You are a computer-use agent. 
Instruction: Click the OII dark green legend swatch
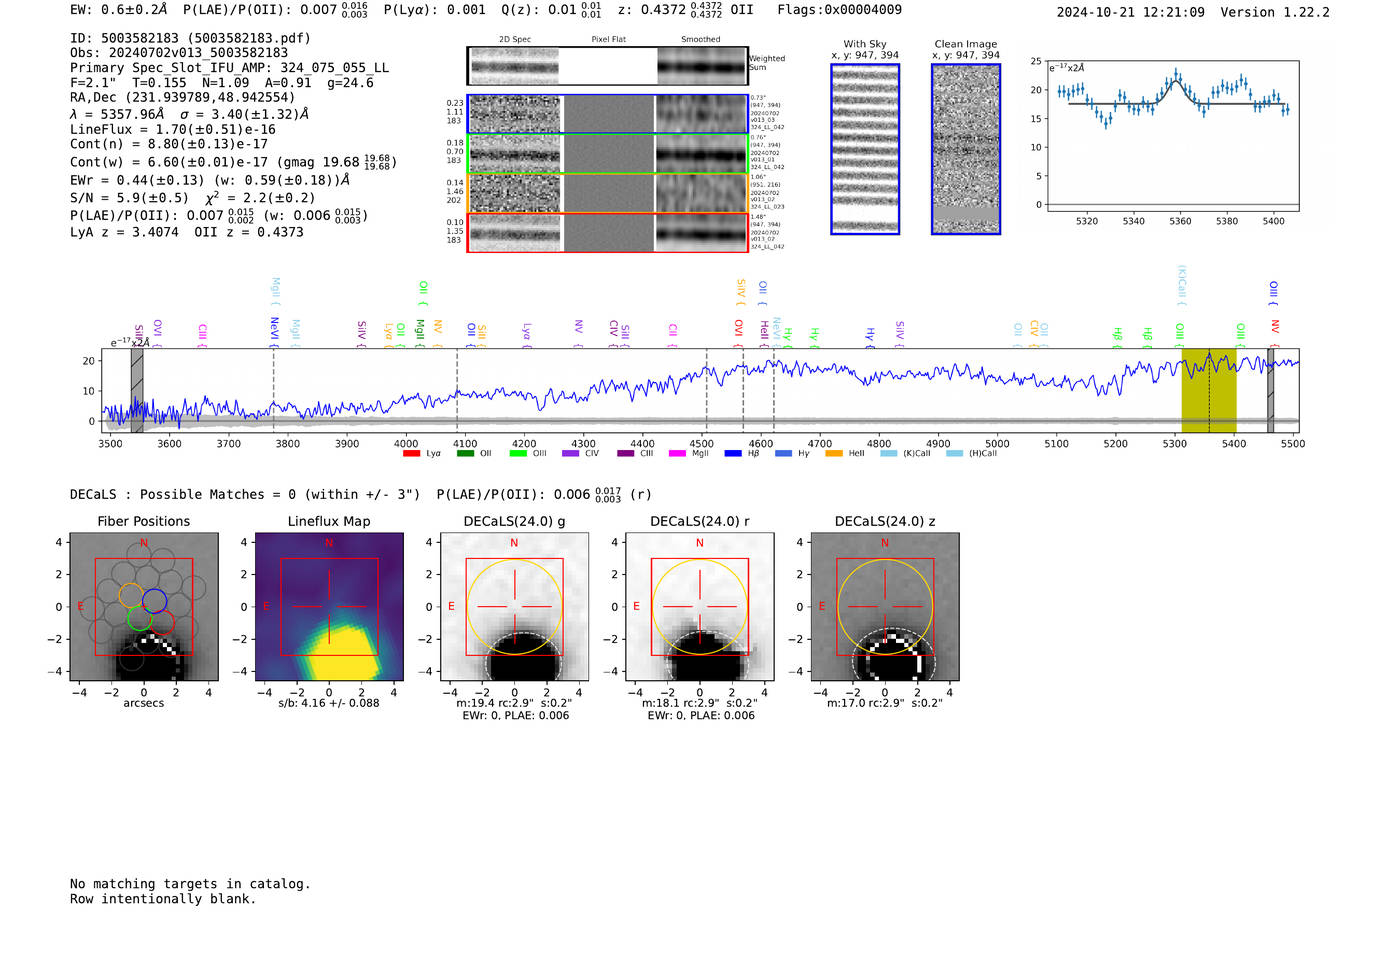point(465,454)
